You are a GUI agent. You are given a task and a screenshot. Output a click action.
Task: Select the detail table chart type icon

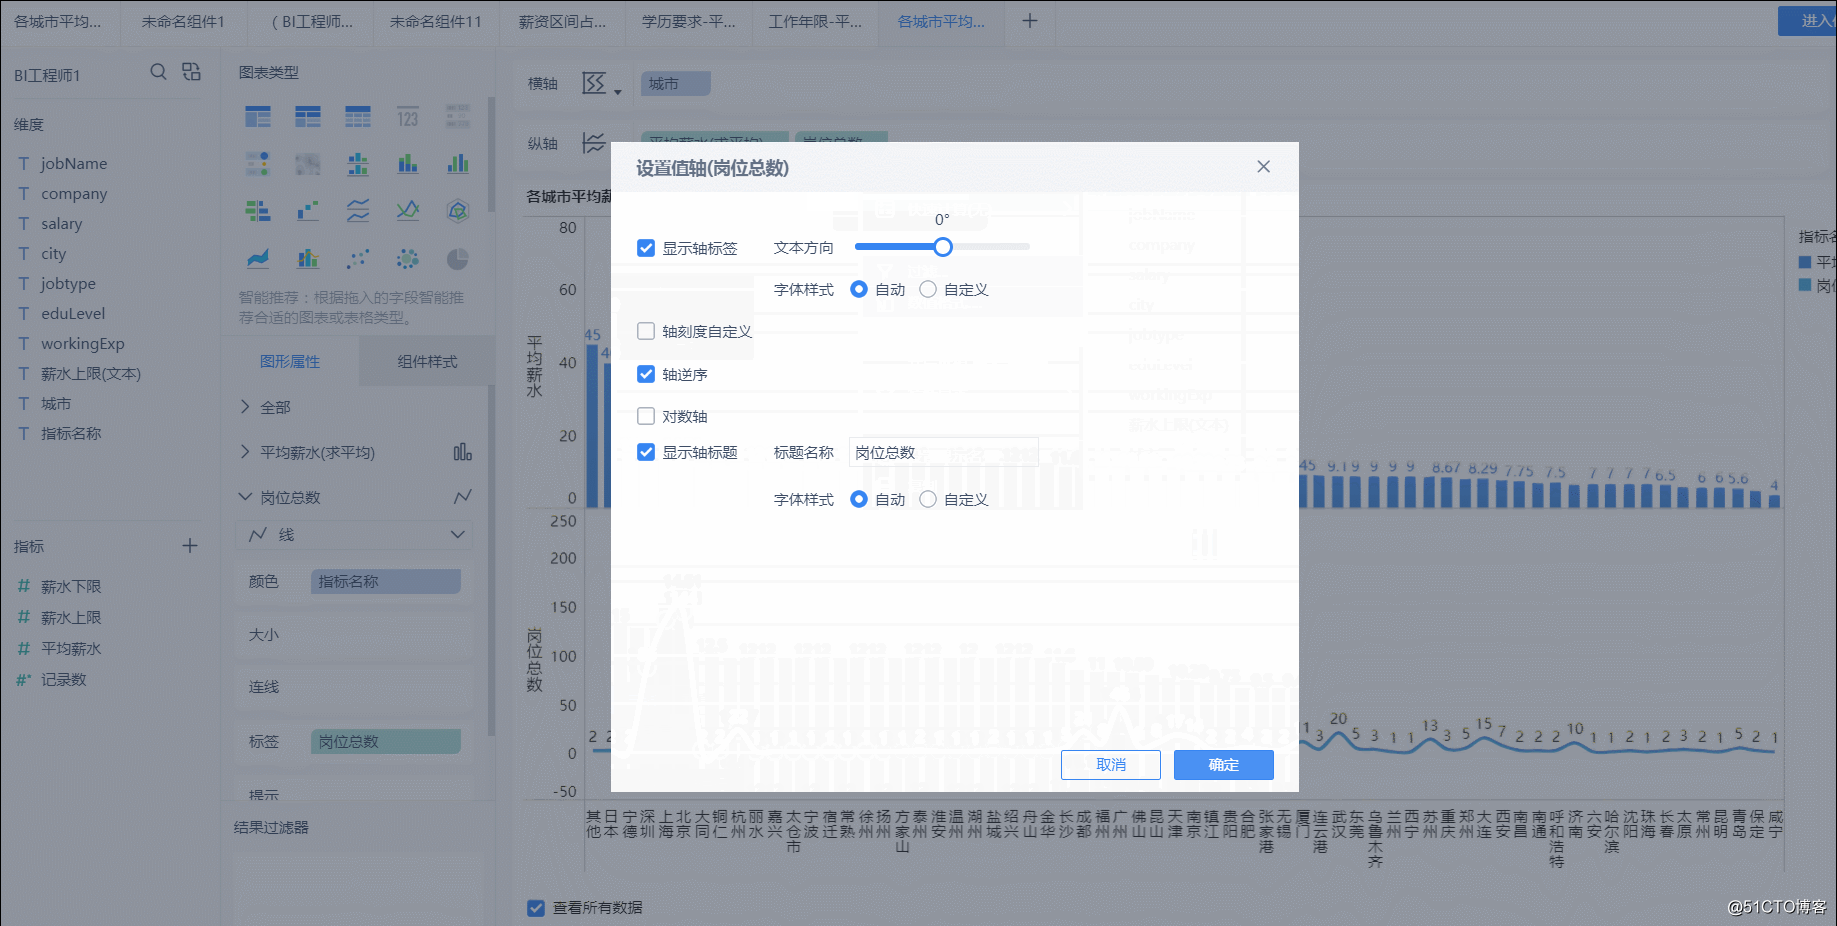point(358,117)
